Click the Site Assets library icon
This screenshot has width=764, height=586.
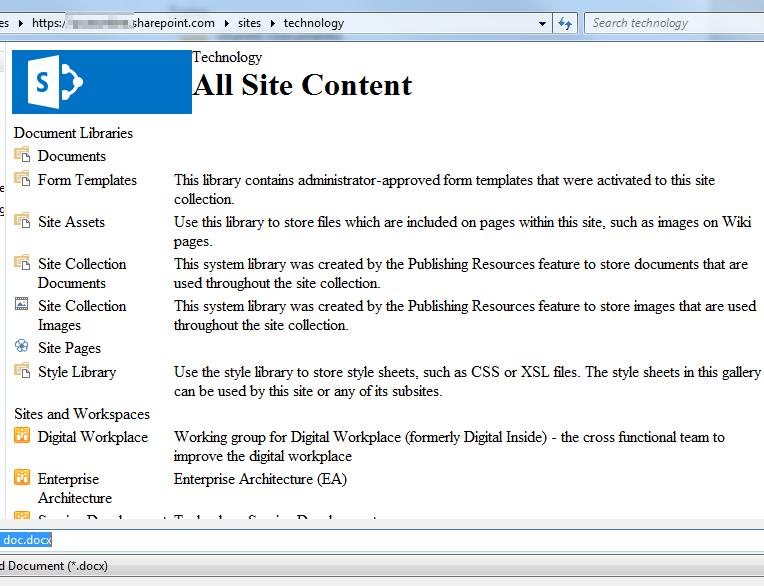pos(22,220)
